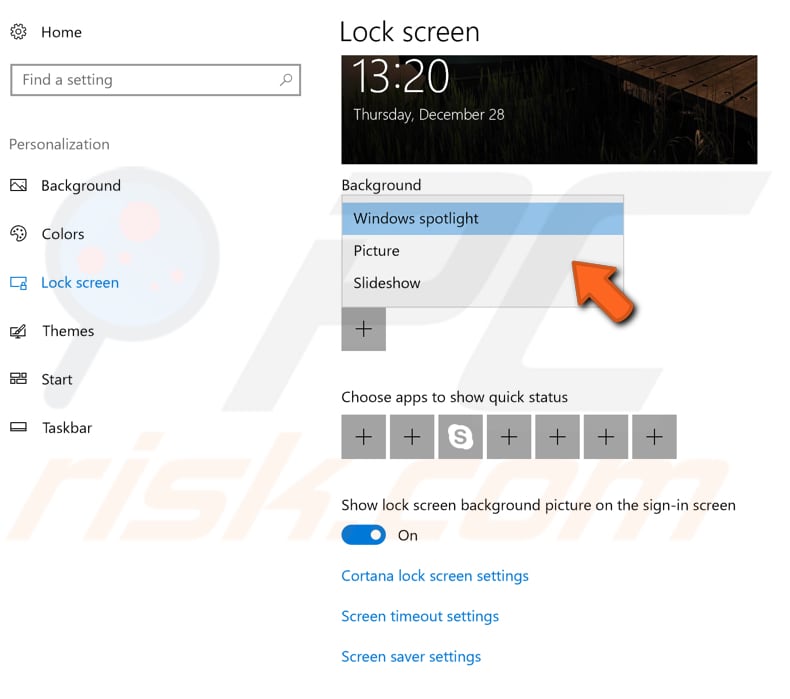Add sixth quick status app slot
Image resolution: width=790 pixels, height=699 pixels.
click(x=606, y=436)
